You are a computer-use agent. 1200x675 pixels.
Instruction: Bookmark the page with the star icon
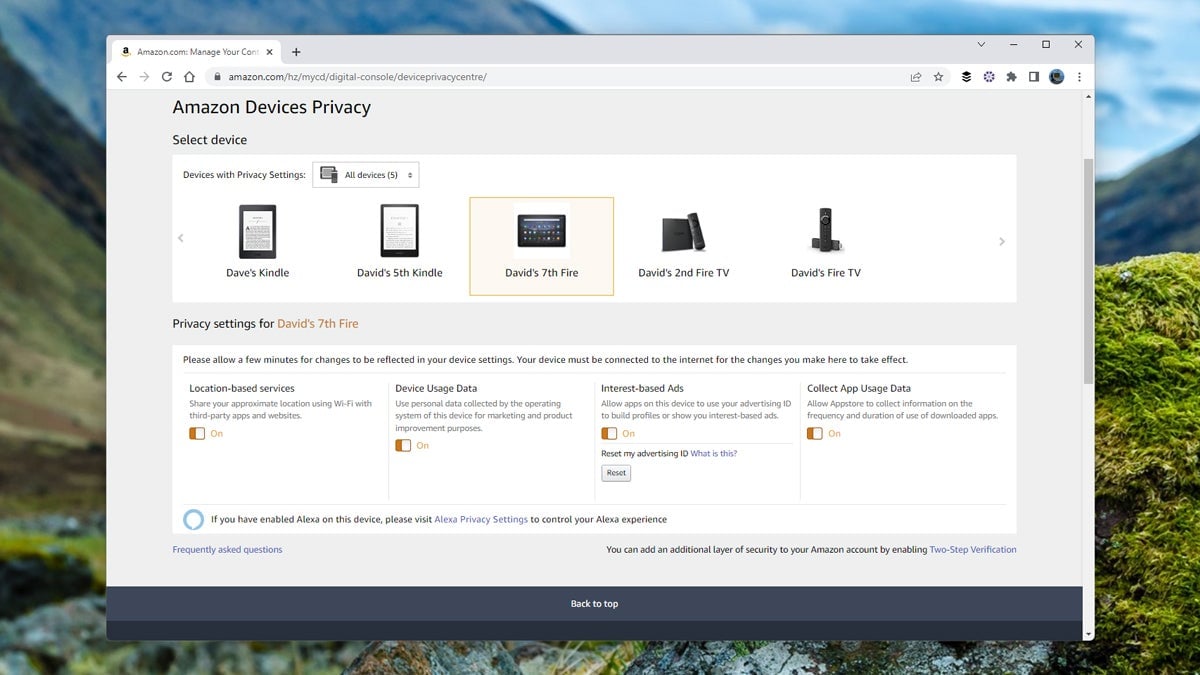coord(938,76)
